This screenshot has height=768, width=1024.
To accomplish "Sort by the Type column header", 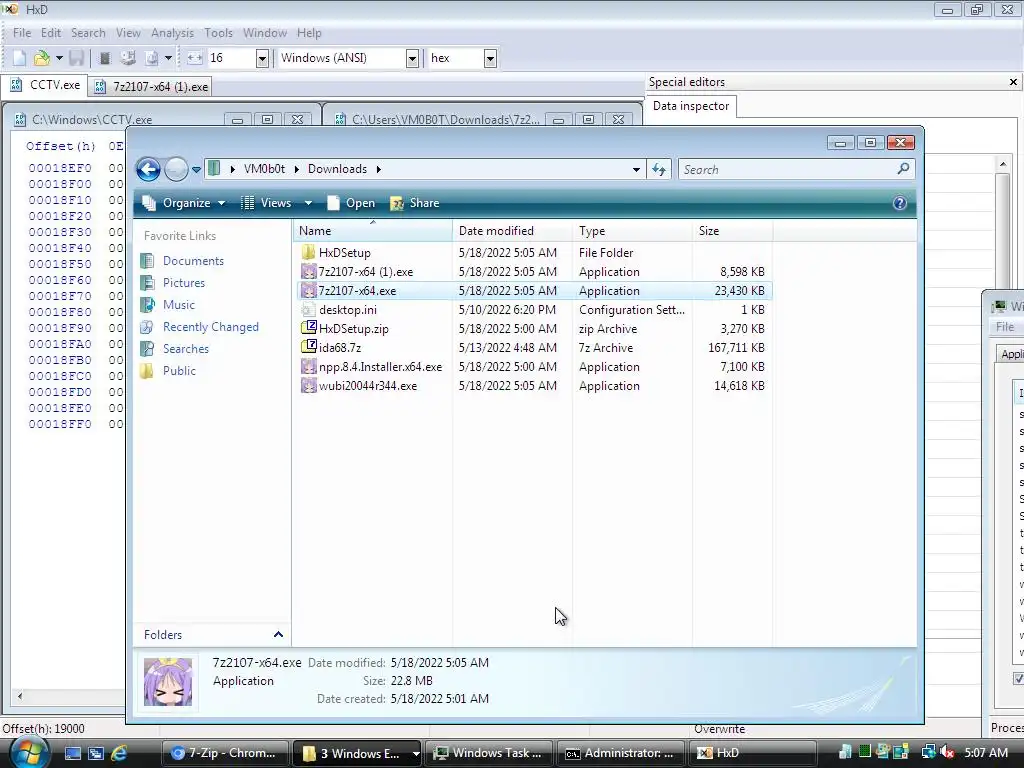I will click(632, 231).
